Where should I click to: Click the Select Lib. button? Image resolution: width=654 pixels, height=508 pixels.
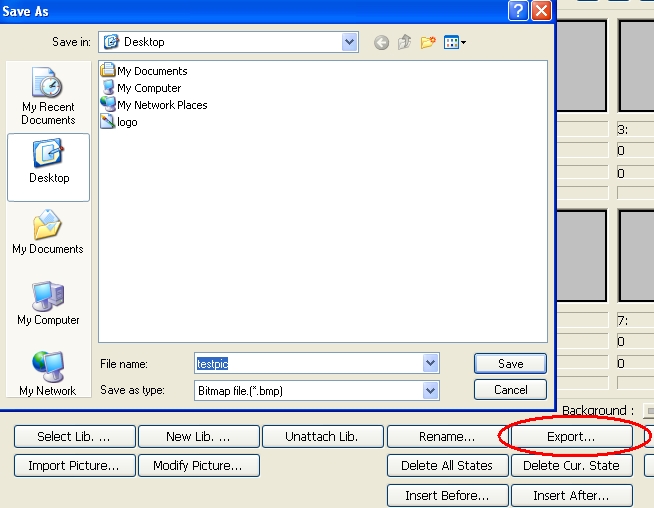(x=75, y=437)
